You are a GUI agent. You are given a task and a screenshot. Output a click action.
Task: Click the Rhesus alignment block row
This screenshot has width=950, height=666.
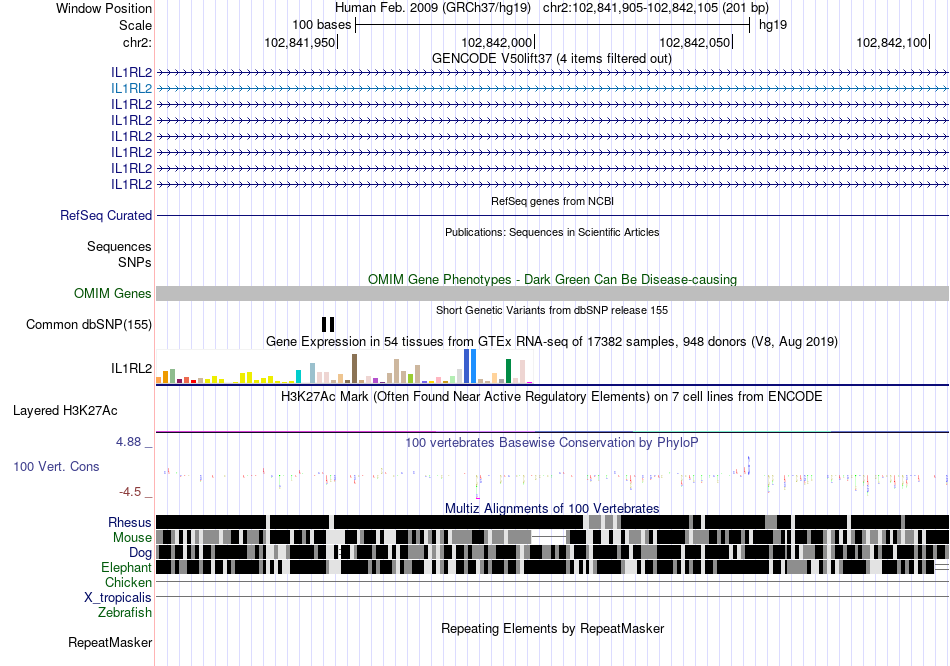(553, 522)
